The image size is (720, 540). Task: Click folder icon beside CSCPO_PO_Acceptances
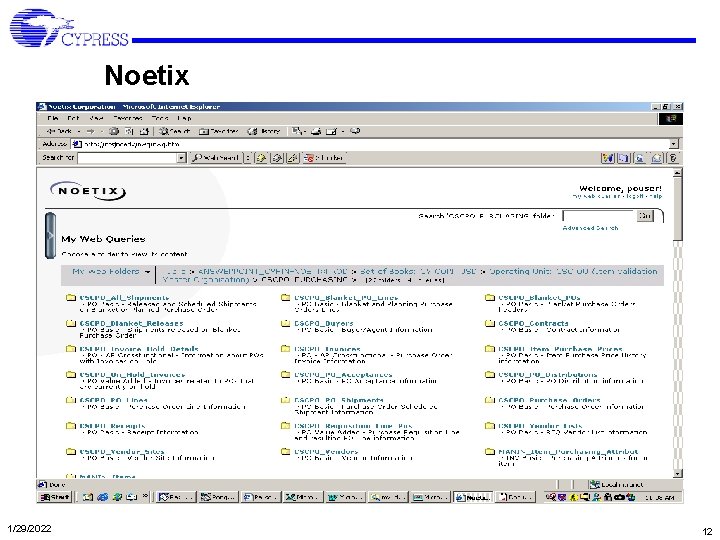pos(286,375)
